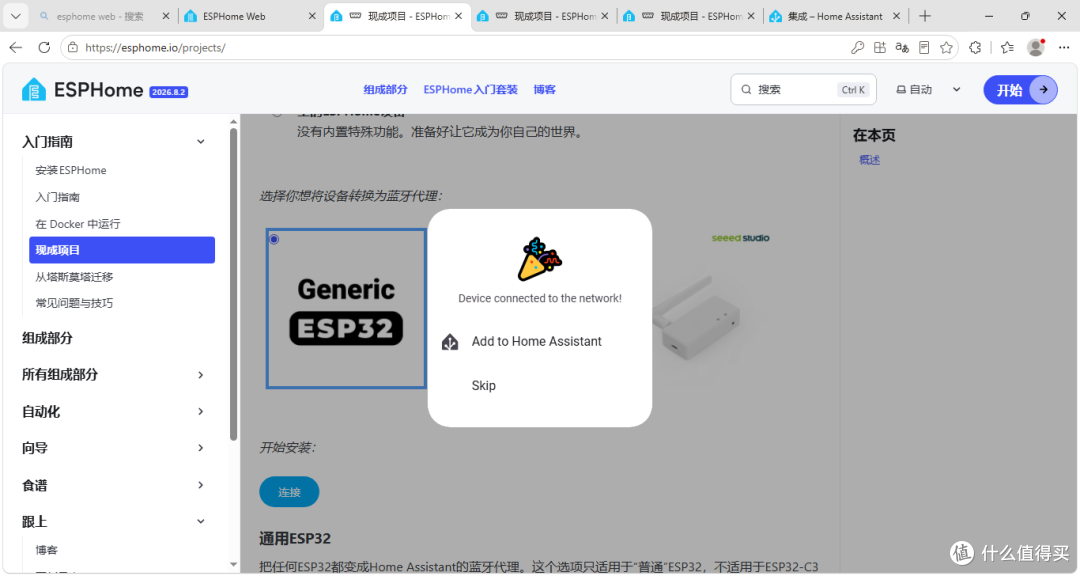Open 常见问题与技巧 sidebar link

(74, 303)
